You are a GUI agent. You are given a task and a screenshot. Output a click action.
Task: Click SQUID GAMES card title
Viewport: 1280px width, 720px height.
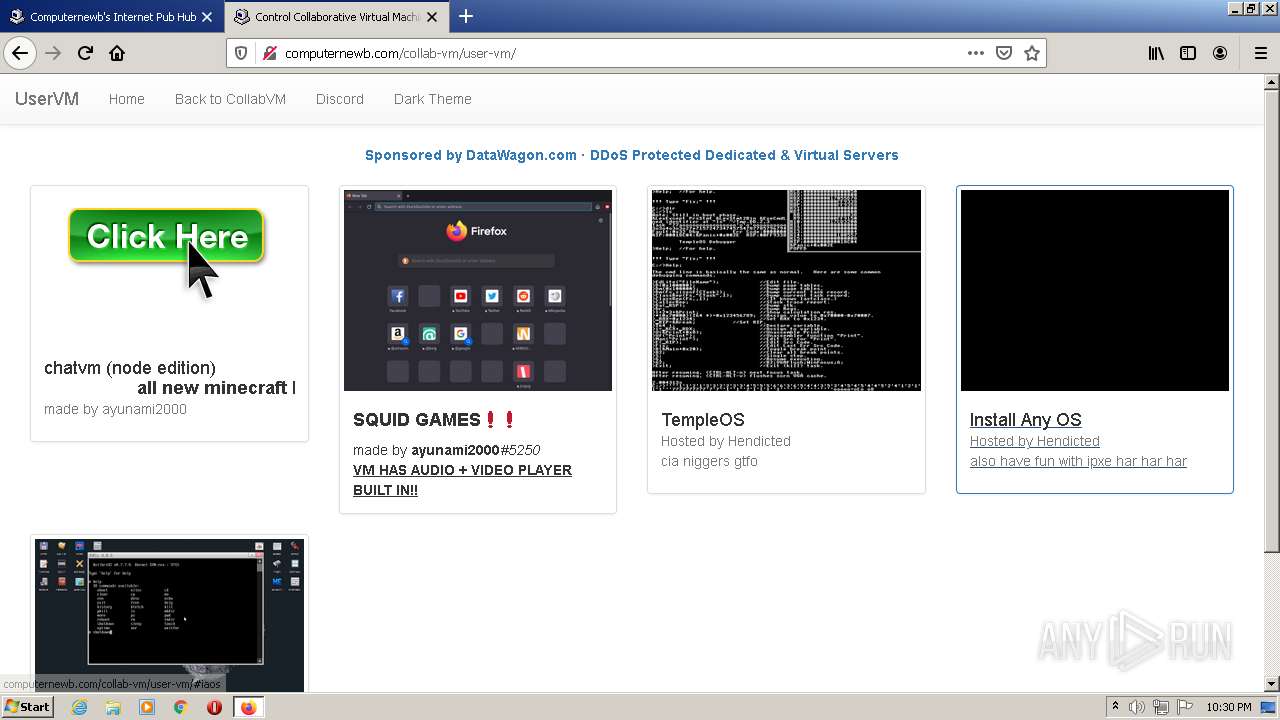(x=435, y=420)
